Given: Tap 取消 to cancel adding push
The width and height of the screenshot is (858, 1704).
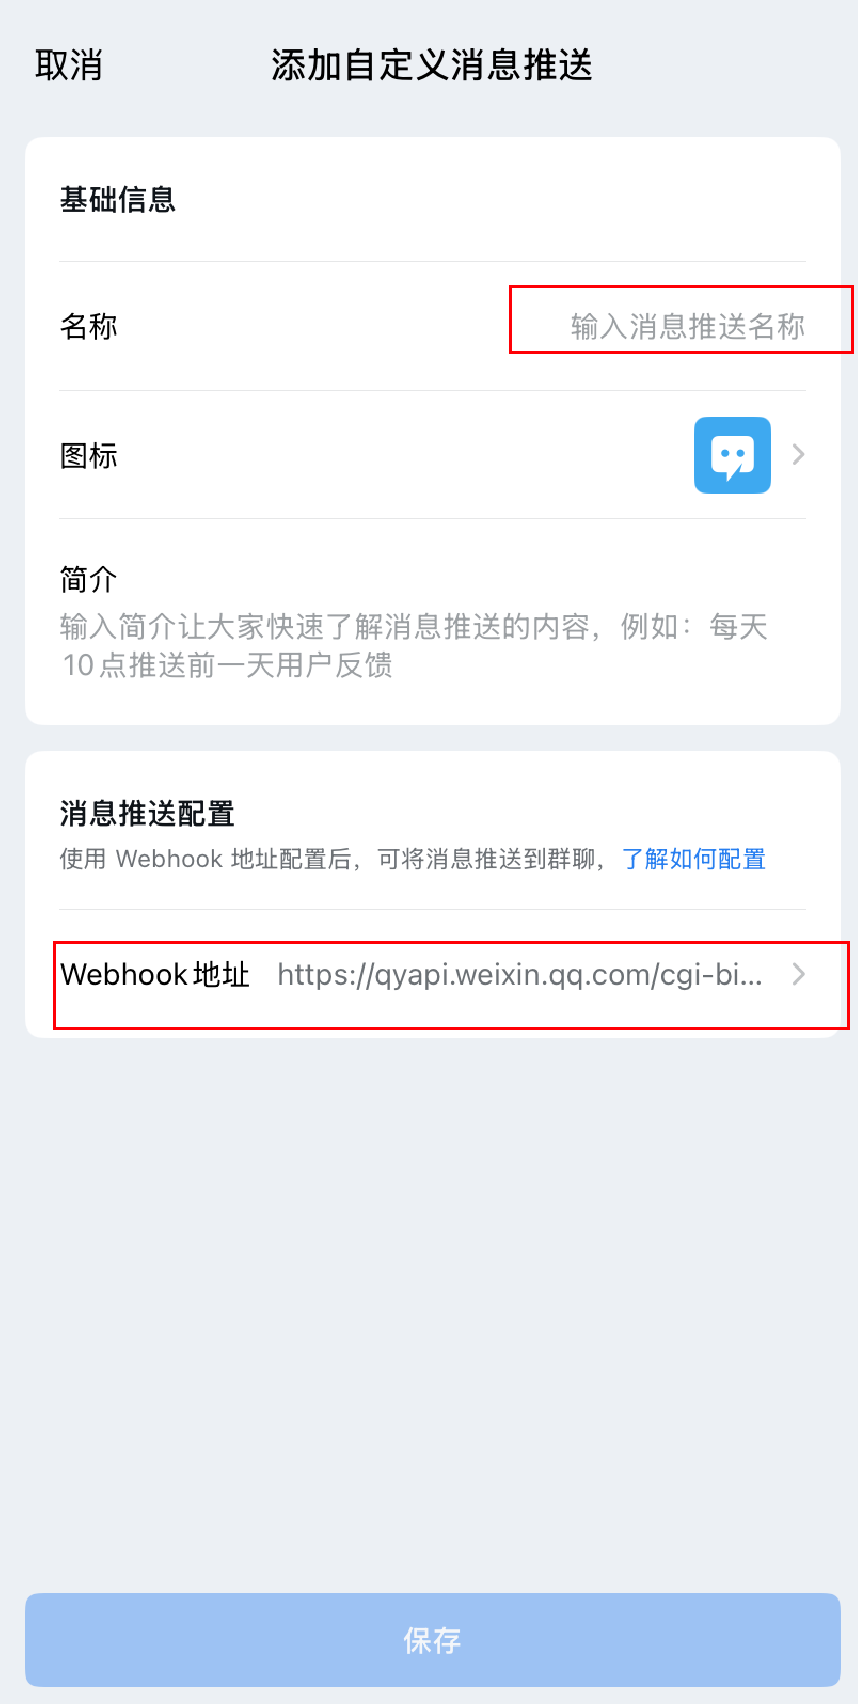Looking at the screenshot, I should (x=69, y=65).
